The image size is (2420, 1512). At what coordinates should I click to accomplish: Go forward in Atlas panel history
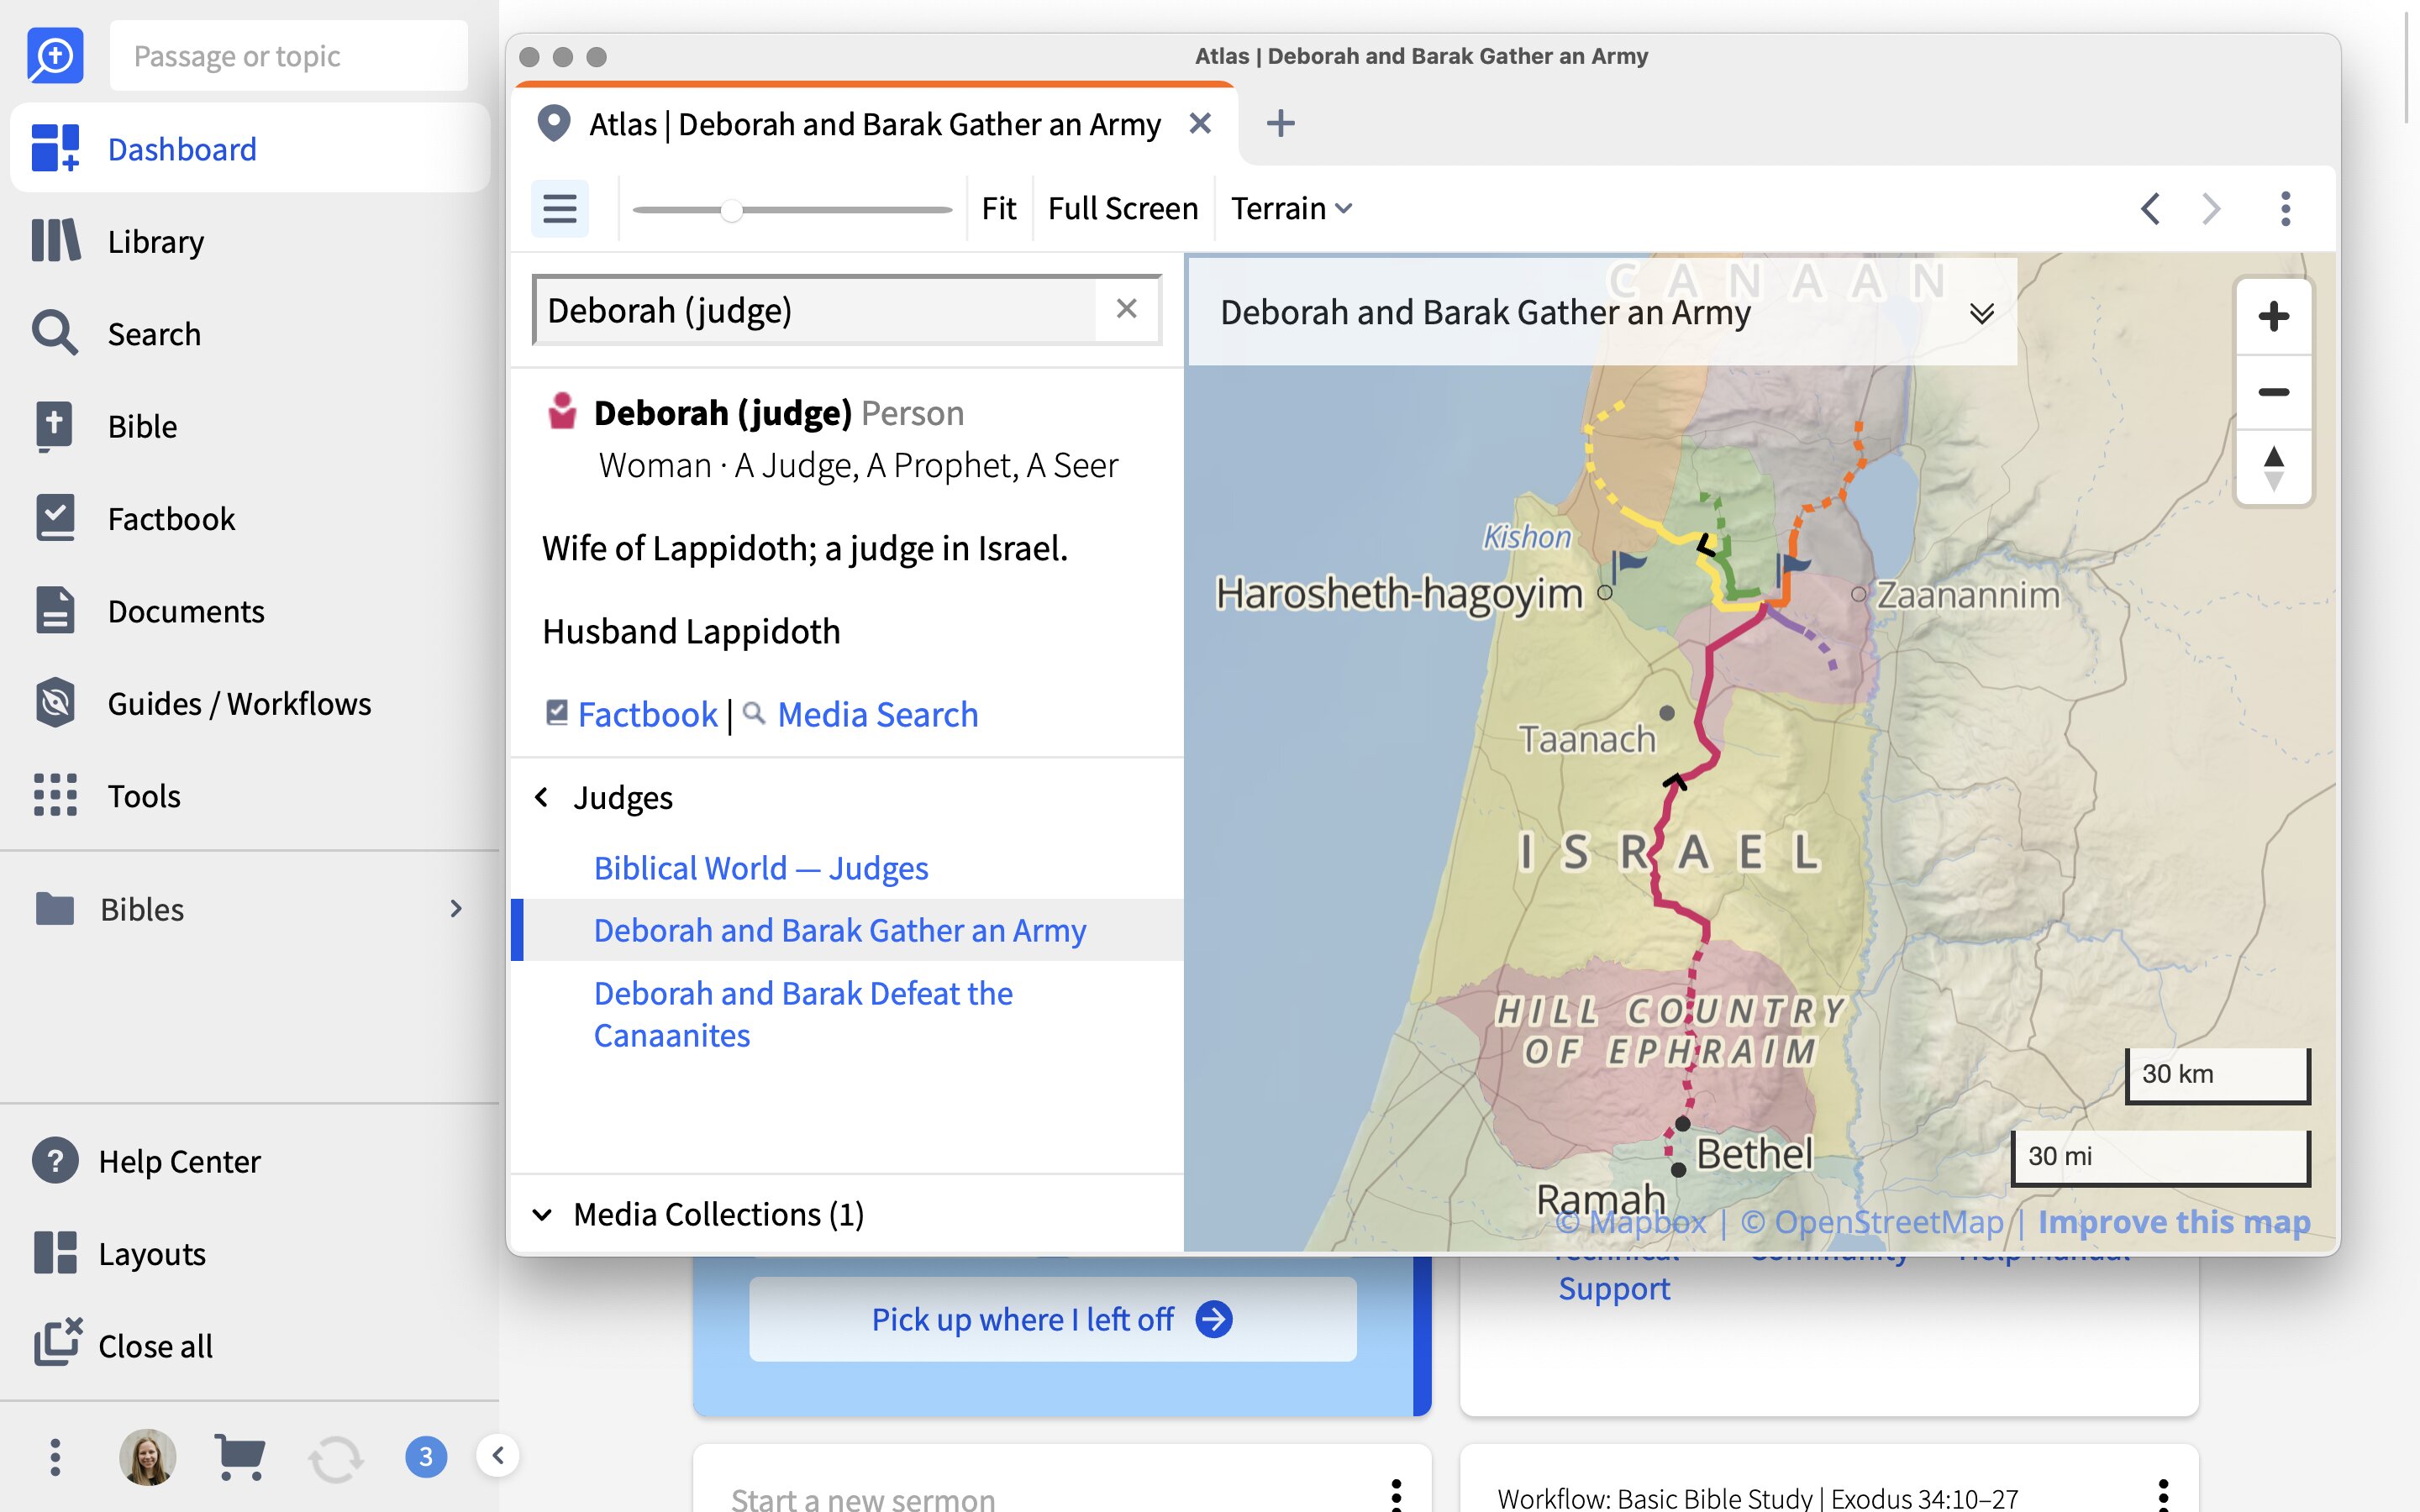(2211, 208)
